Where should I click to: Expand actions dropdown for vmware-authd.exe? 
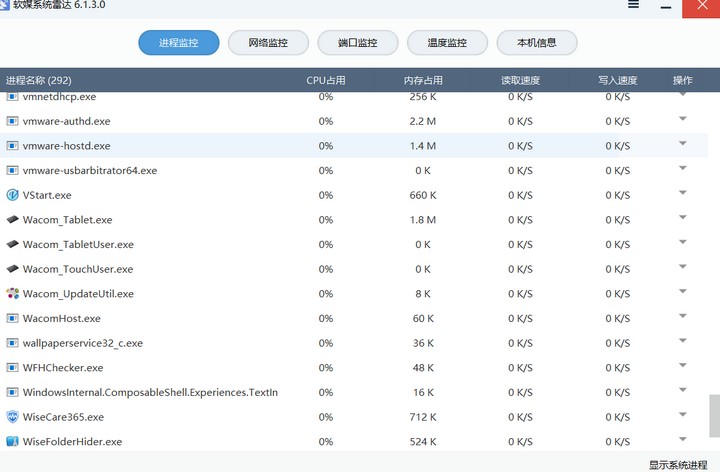683,119
